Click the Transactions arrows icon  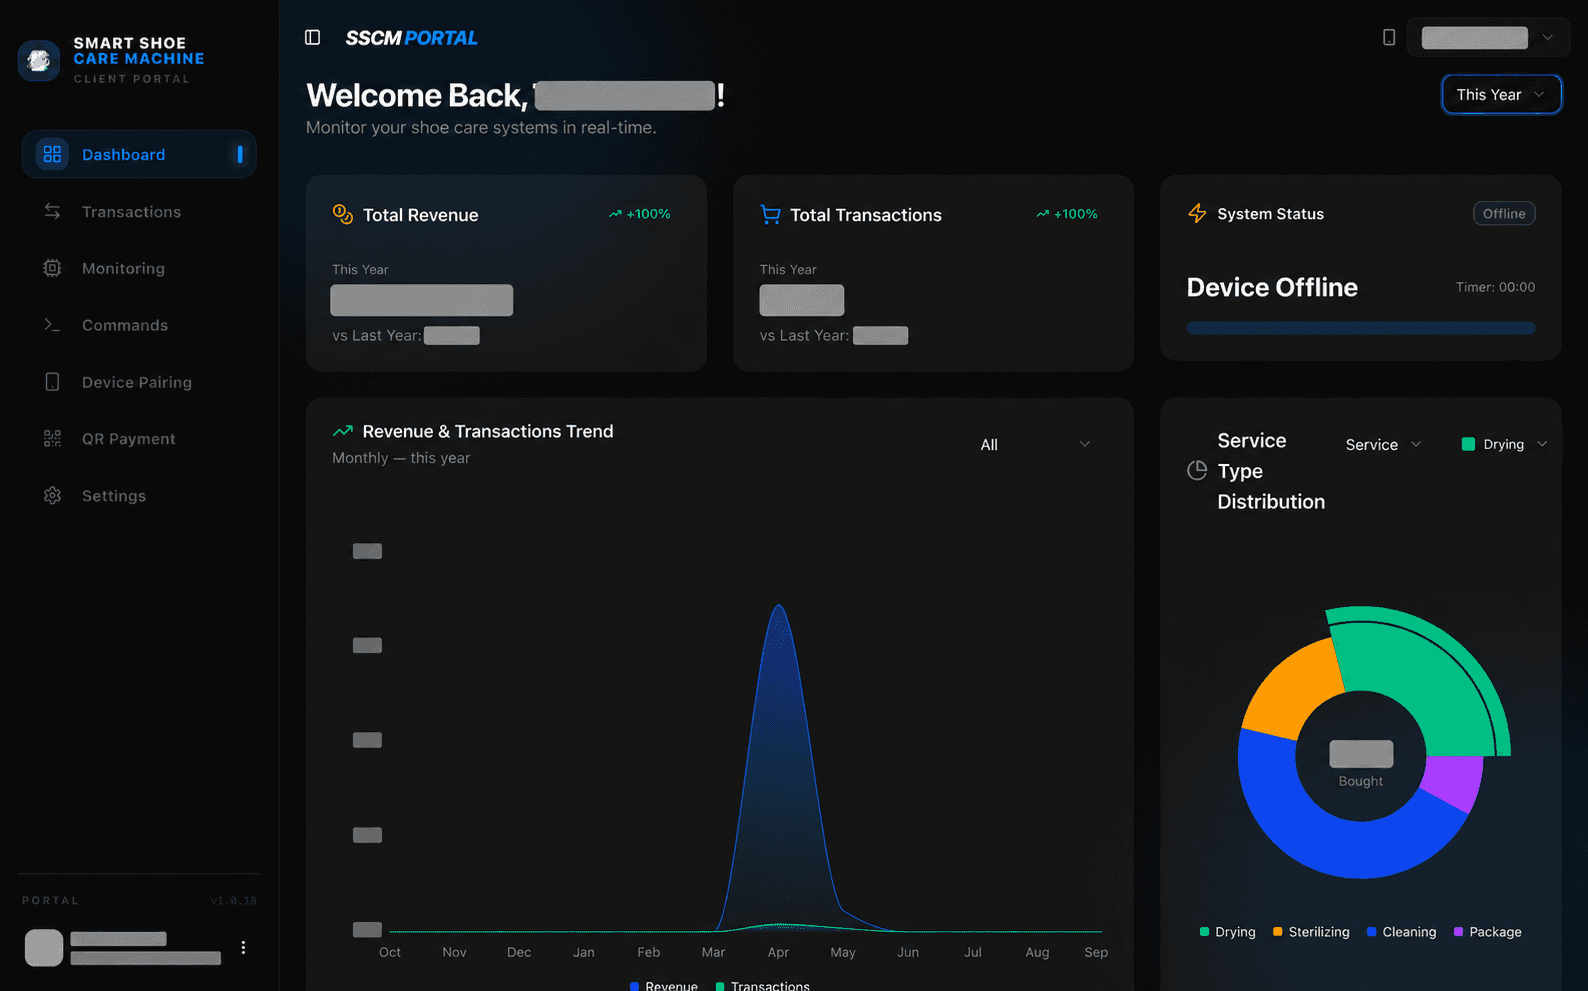point(52,211)
